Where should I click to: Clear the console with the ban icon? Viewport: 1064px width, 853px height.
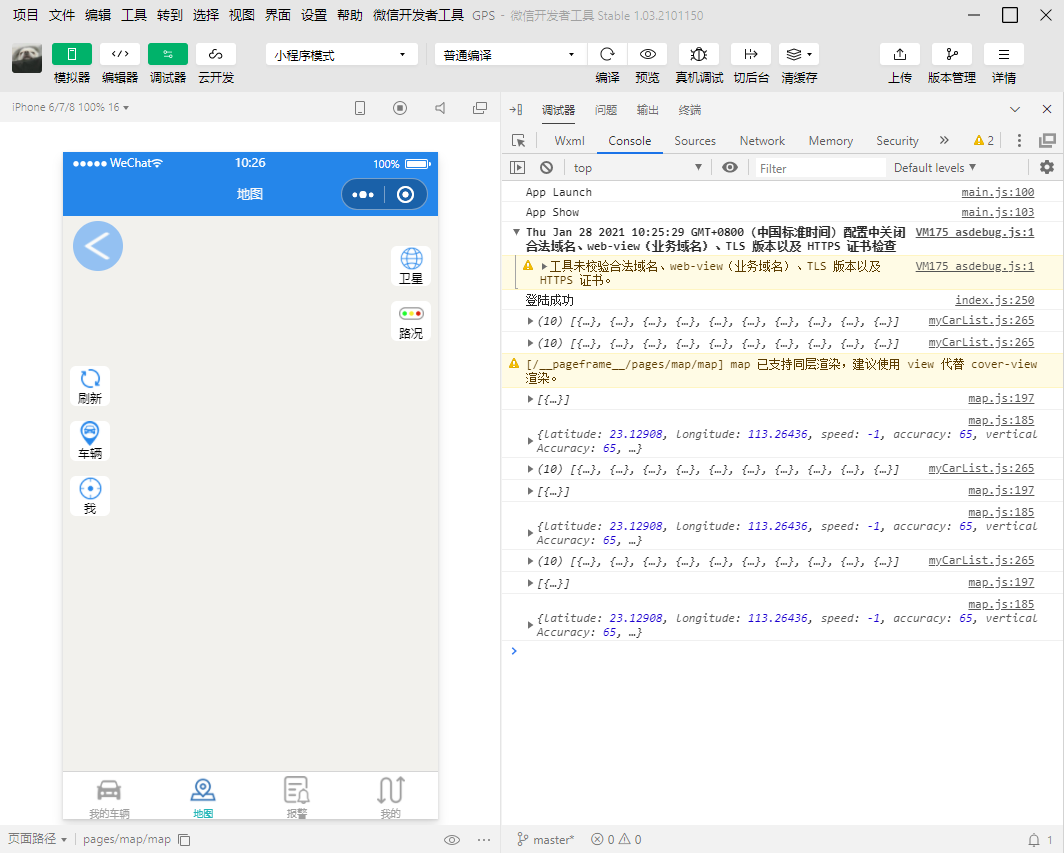point(546,168)
